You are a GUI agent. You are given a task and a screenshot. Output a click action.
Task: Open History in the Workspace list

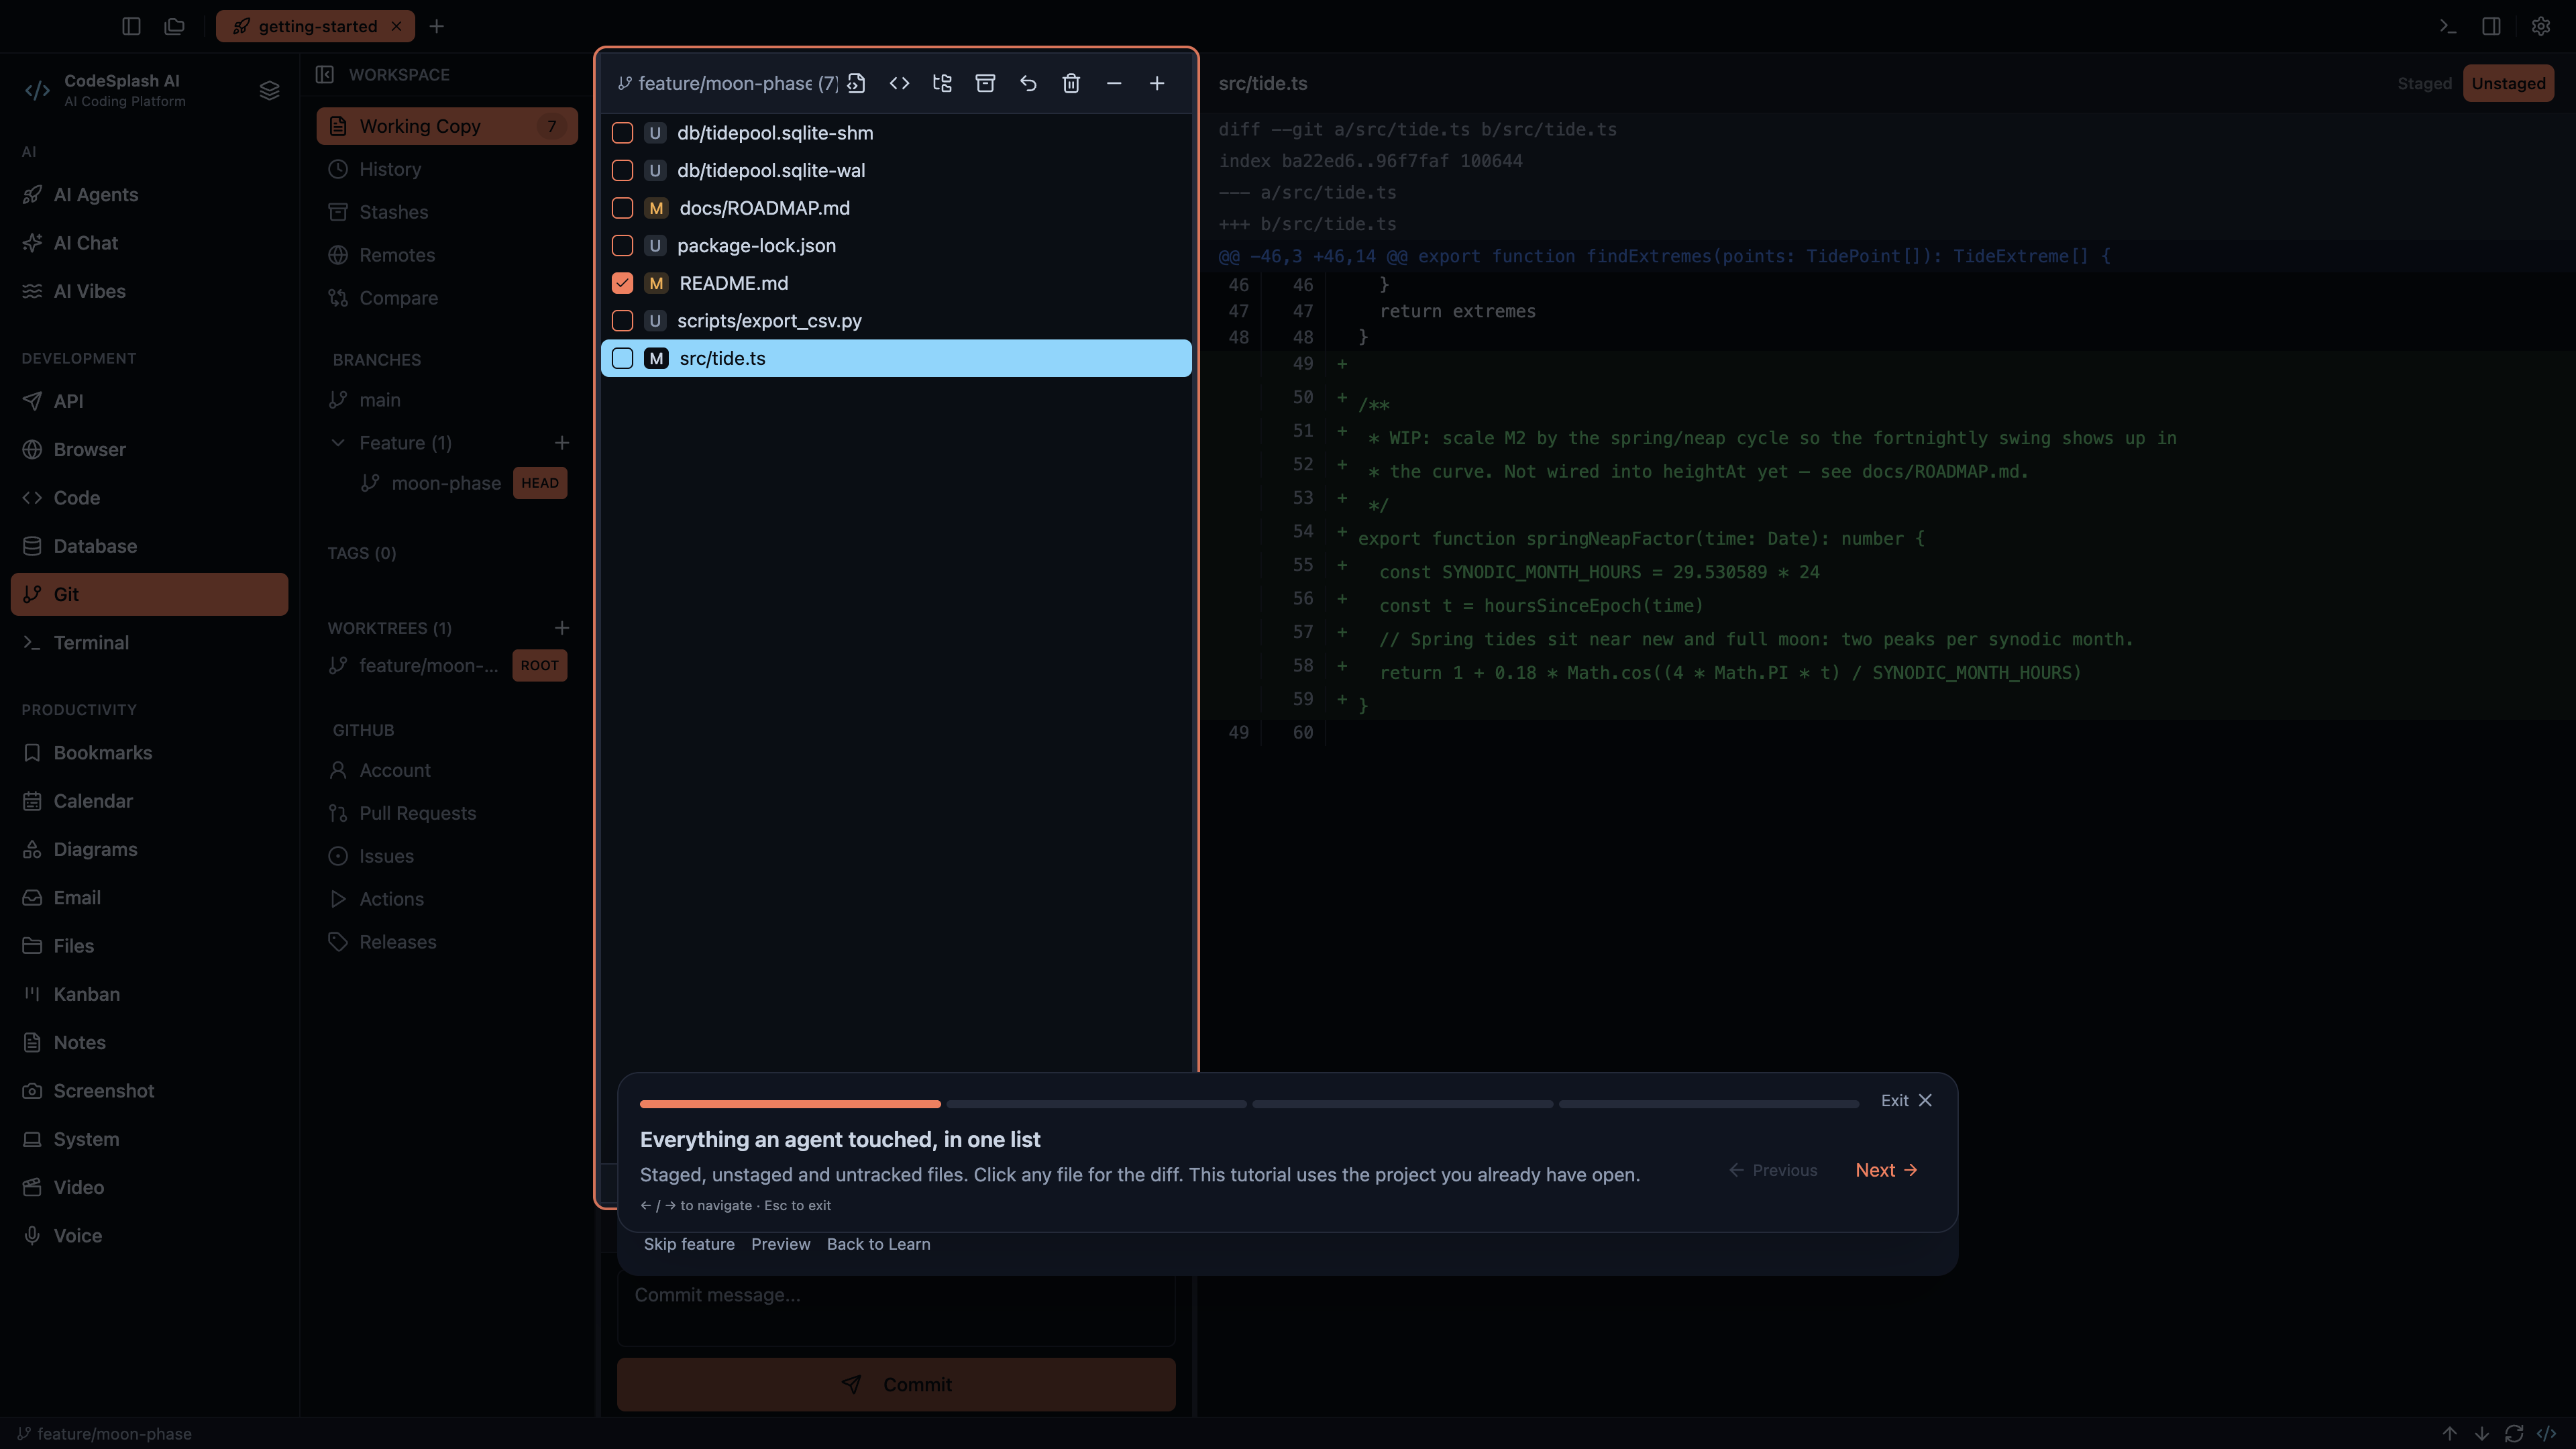[x=447, y=169]
